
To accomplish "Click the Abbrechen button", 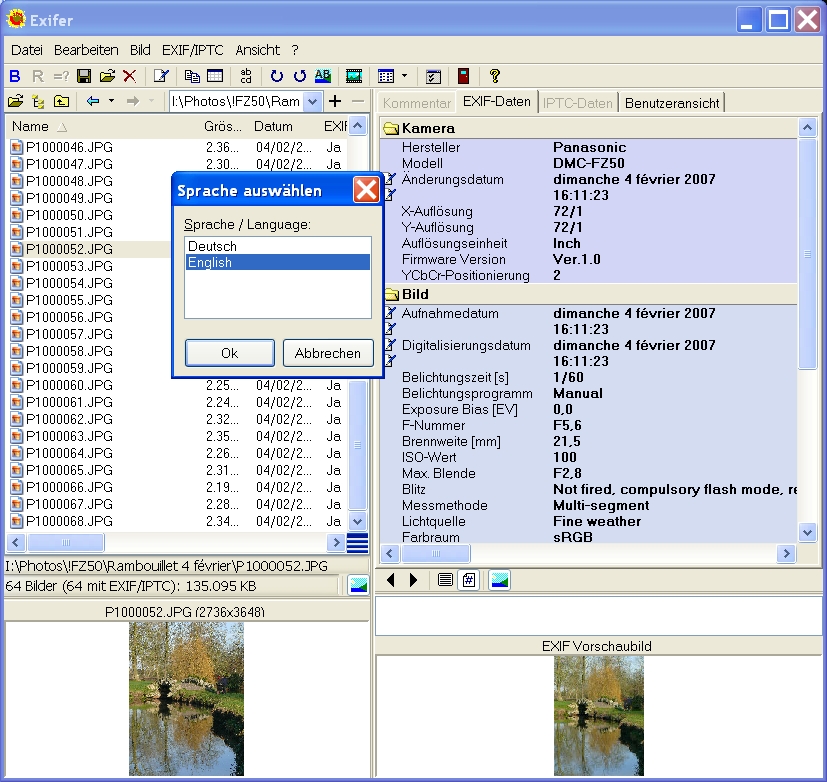I will [x=328, y=353].
